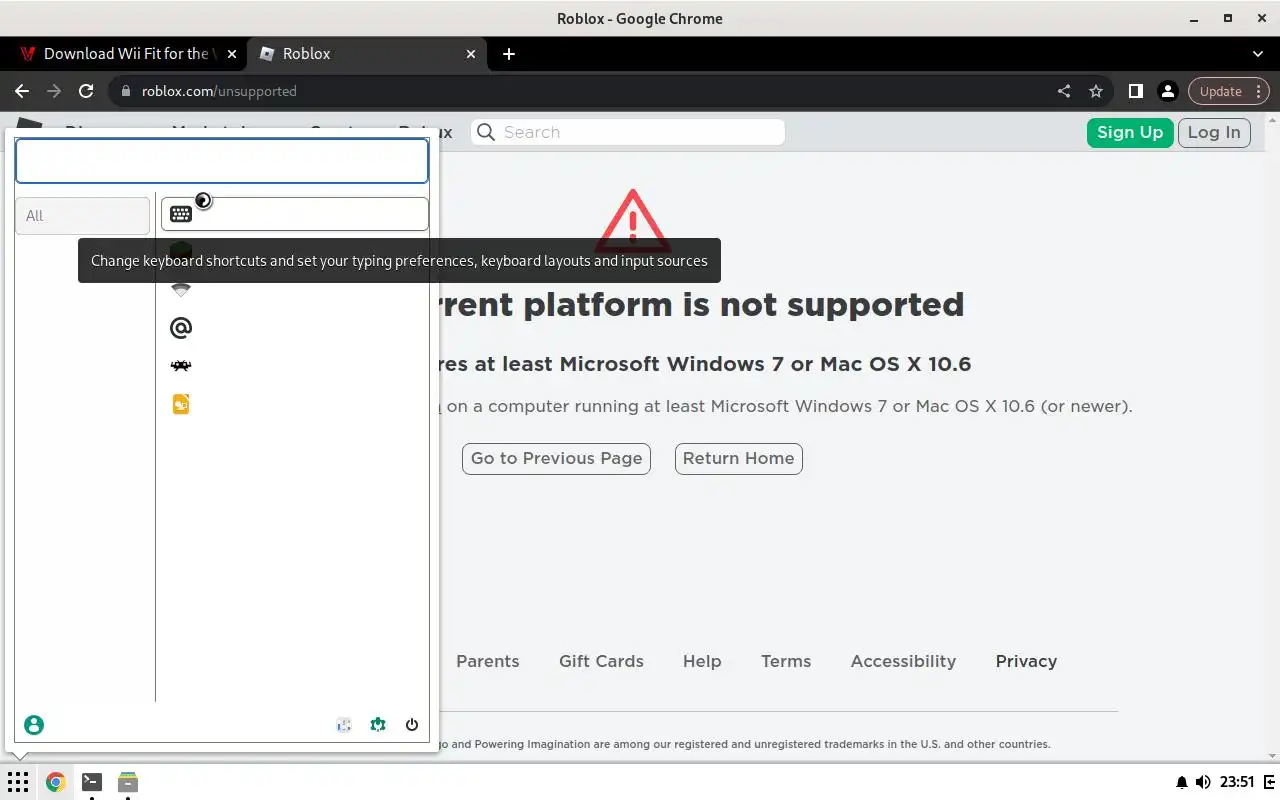Click Go to Previous Page button
Image resolution: width=1280 pixels, height=800 pixels.
[x=556, y=458]
